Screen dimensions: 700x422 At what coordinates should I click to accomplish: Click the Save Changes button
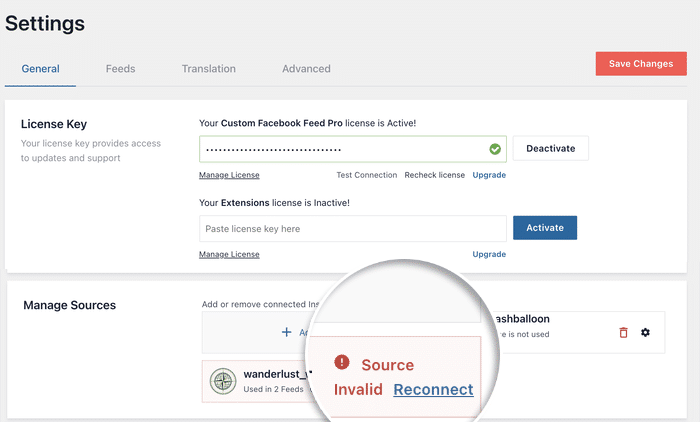(x=641, y=63)
